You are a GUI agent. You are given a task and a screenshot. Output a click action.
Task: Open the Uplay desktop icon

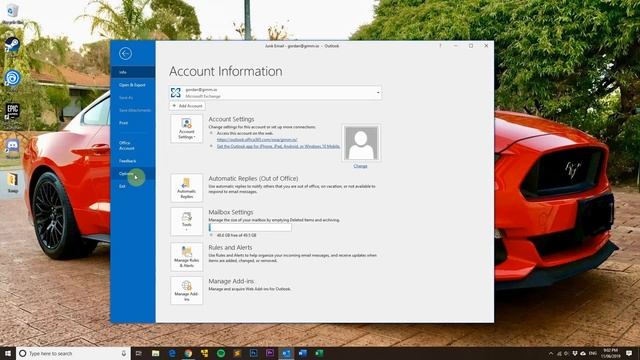point(12,78)
